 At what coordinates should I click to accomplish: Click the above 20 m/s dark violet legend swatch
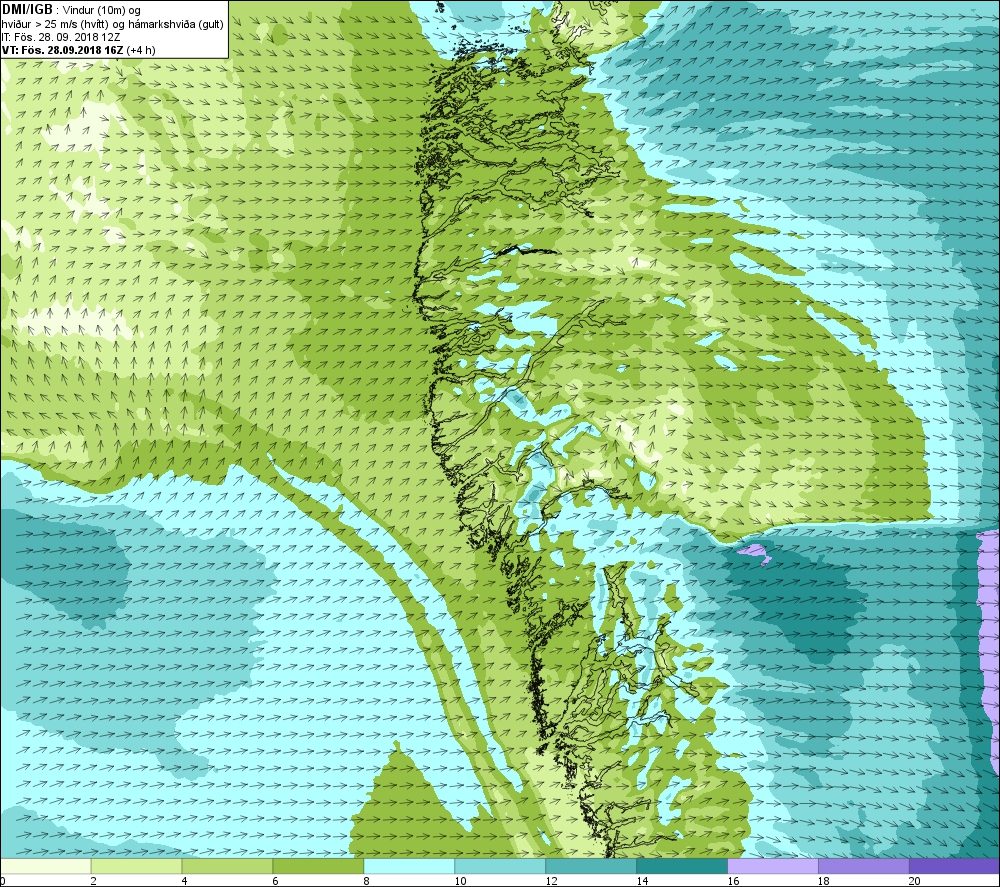point(955,866)
